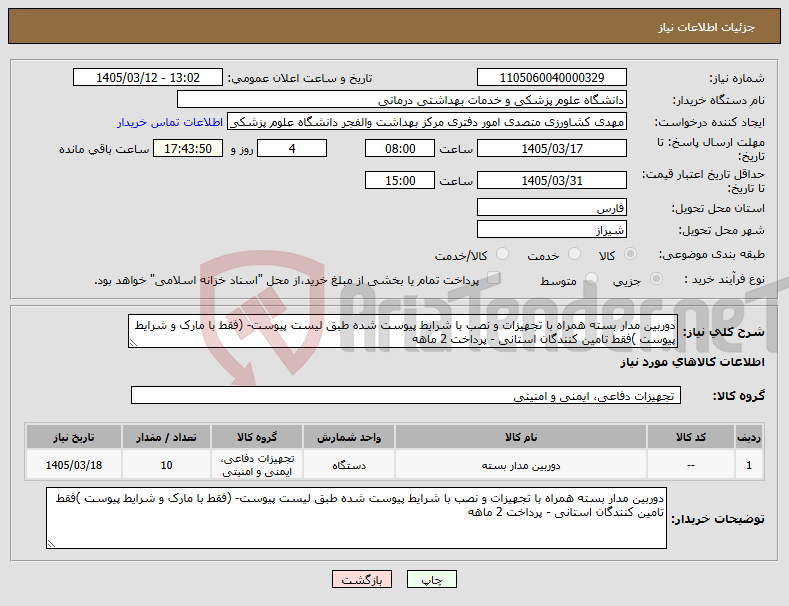Toggle the treasury bonds payment checkbox
789x606 pixels.
coord(494,278)
